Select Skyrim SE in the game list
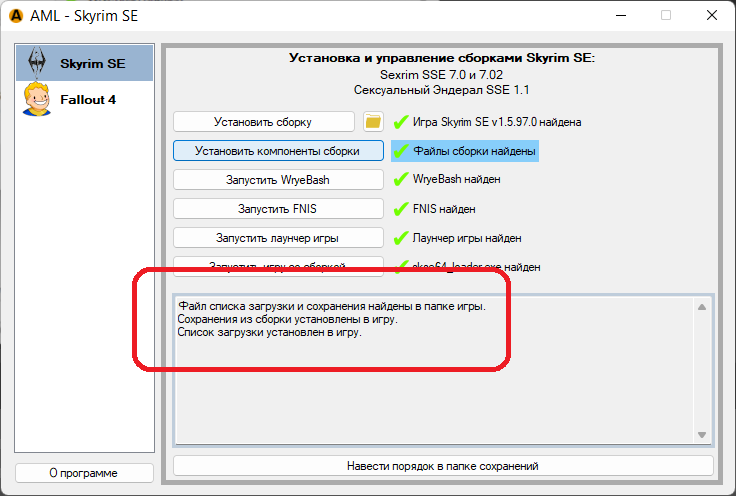 tap(92, 63)
